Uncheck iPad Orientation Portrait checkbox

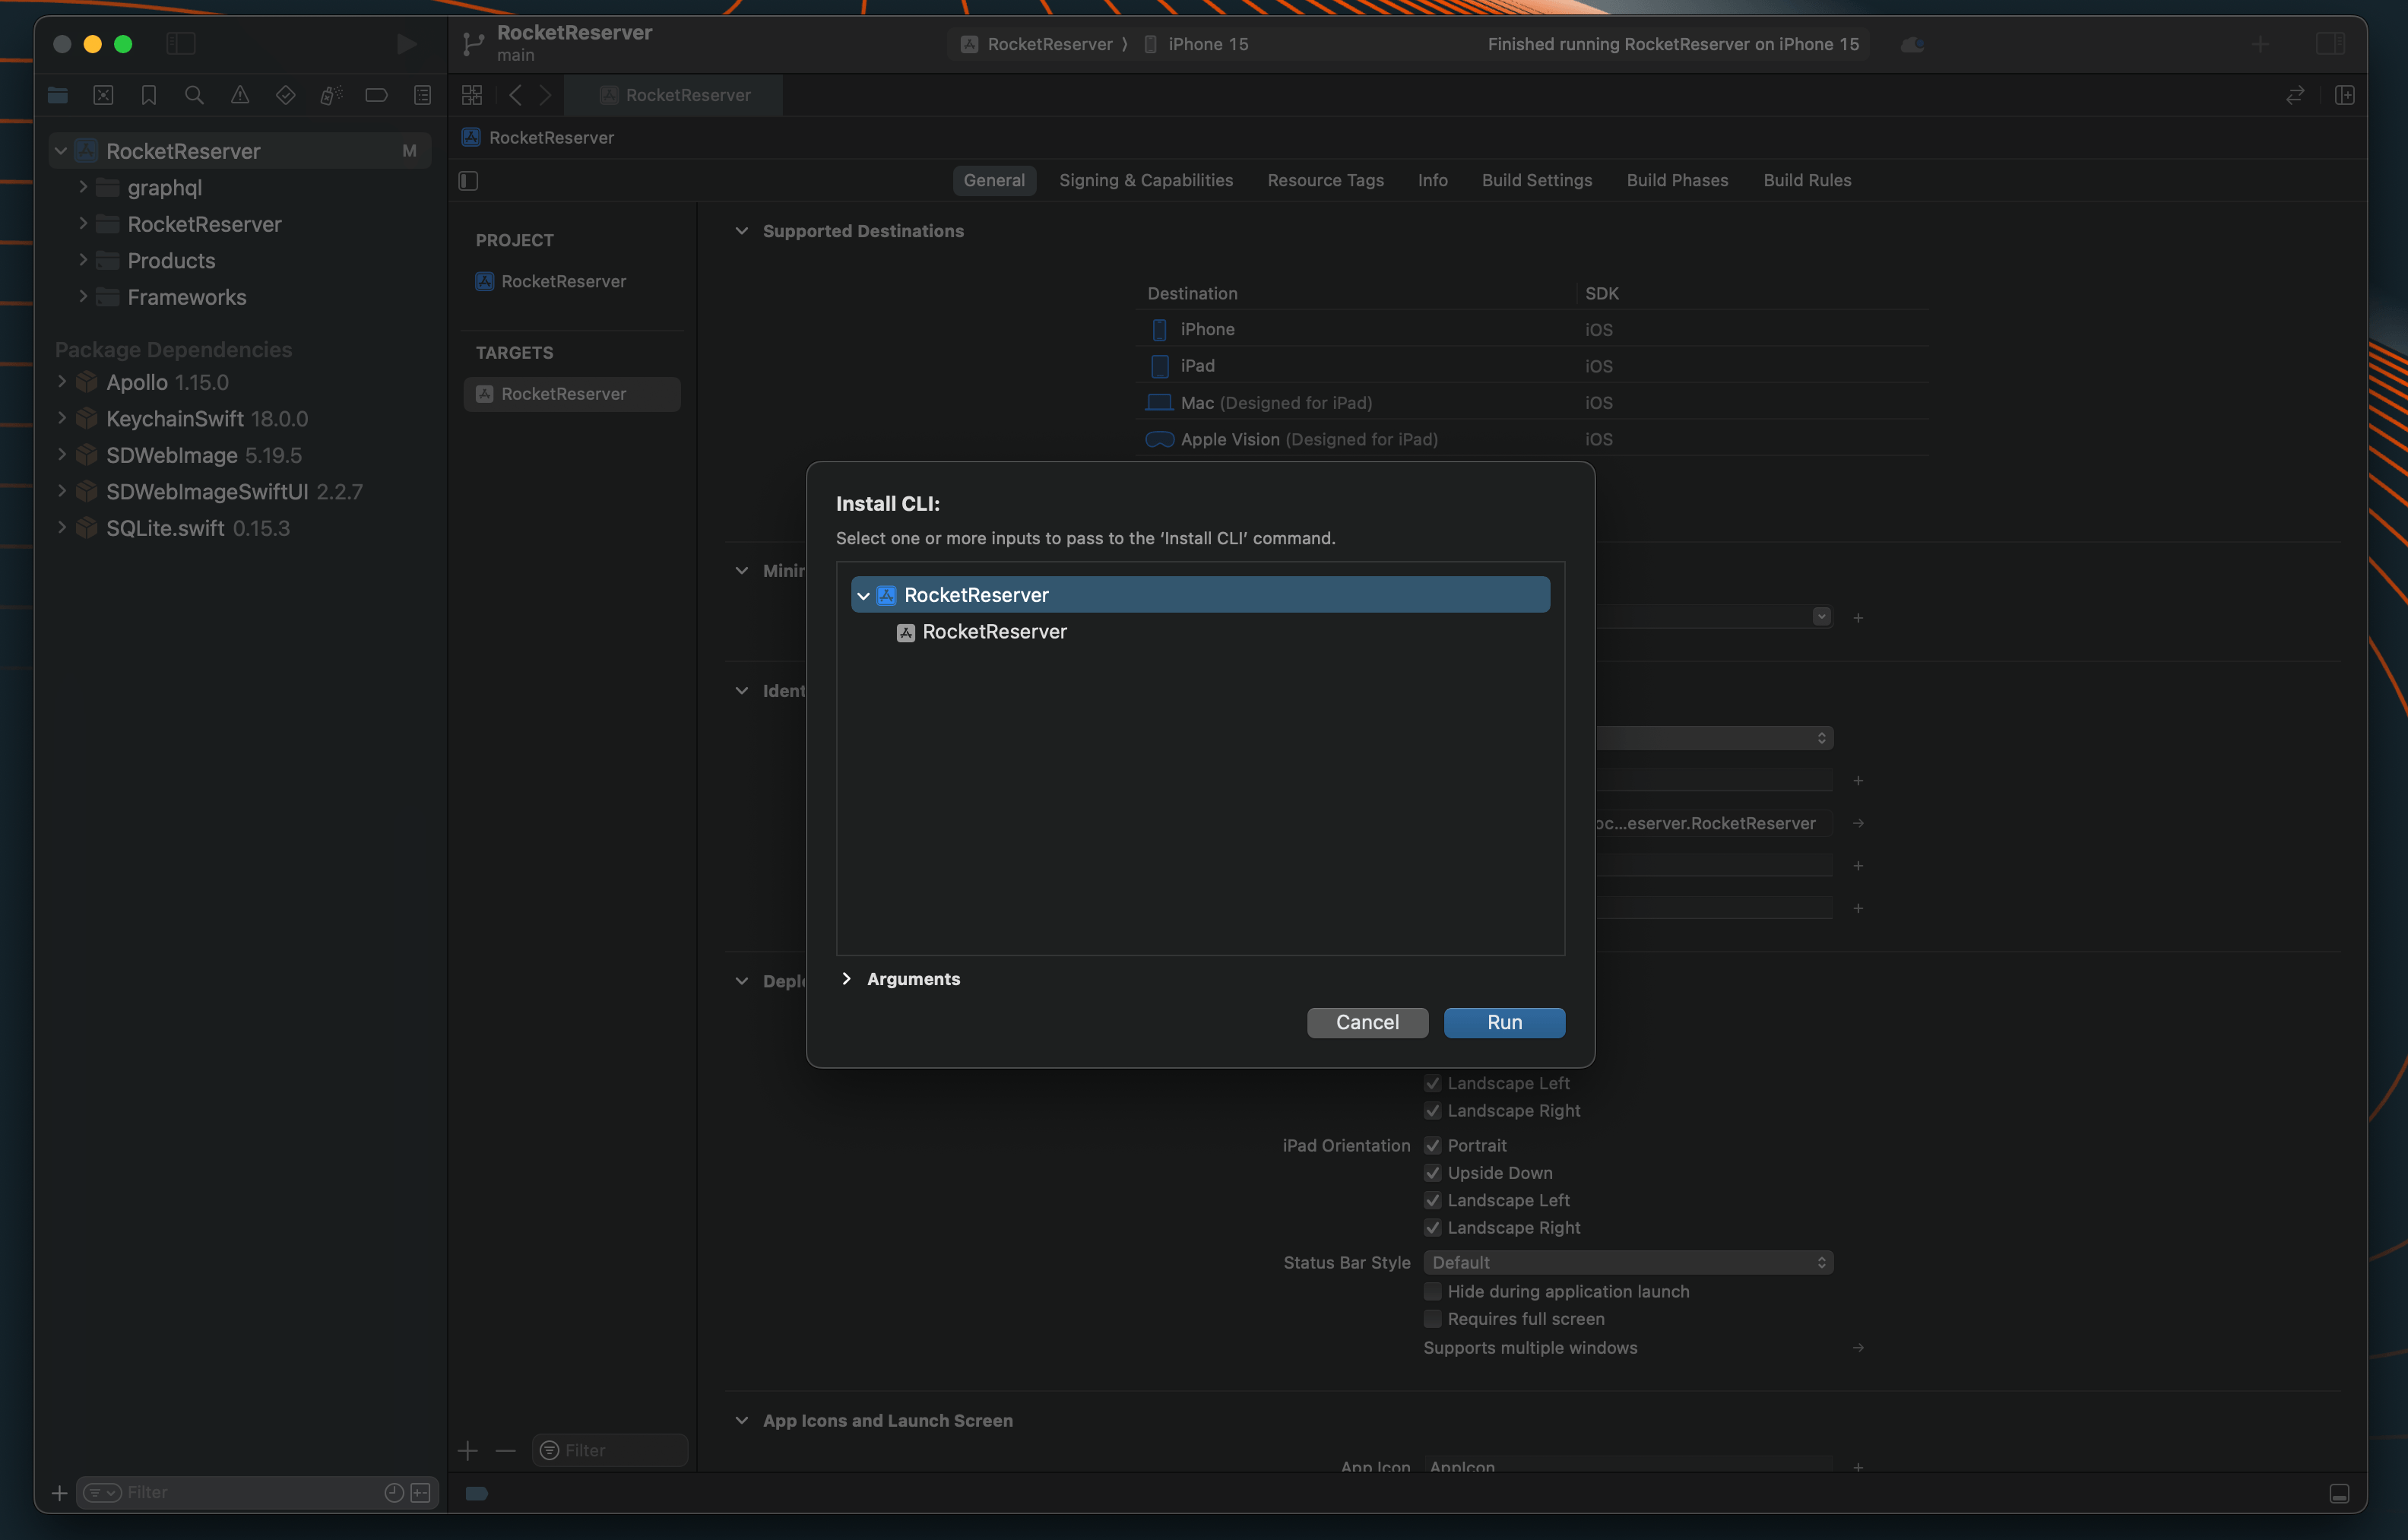click(x=1432, y=1146)
